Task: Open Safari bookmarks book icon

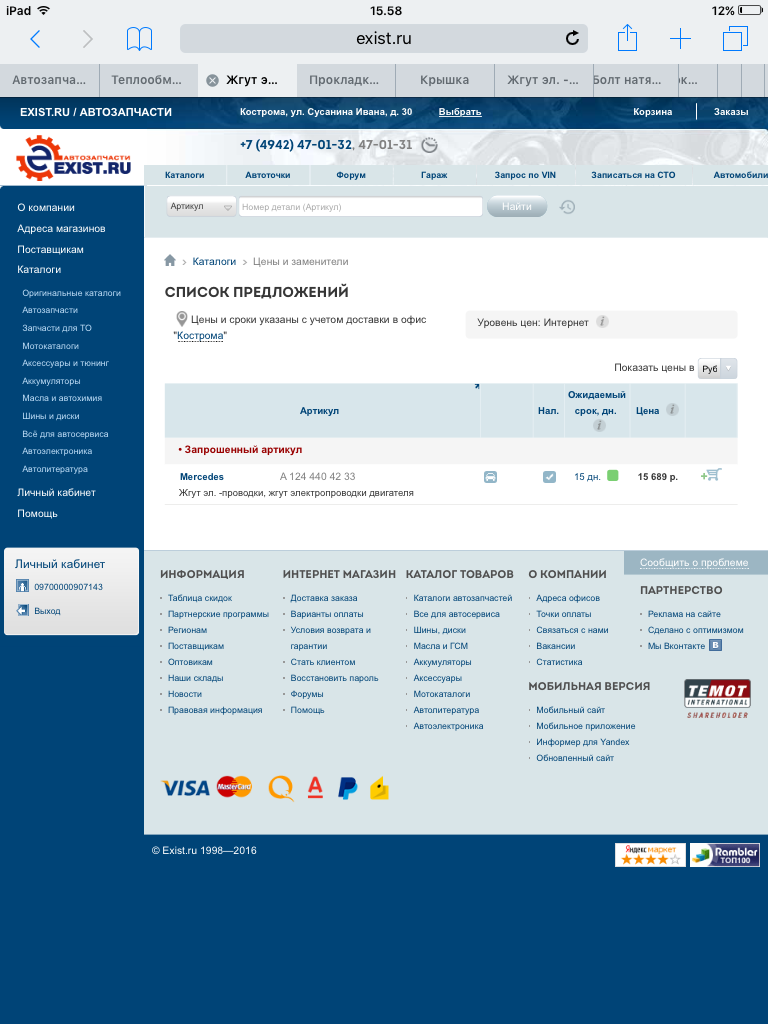Action: tap(139, 39)
